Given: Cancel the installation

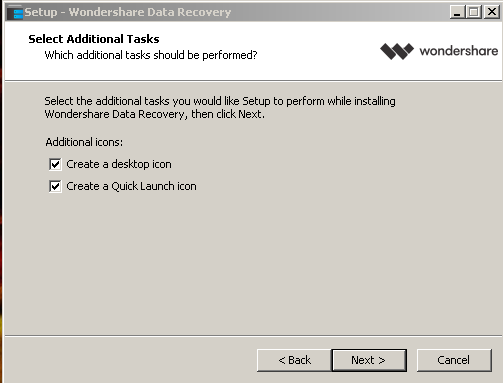Looking at the screenshot, I should coord(454,360).
